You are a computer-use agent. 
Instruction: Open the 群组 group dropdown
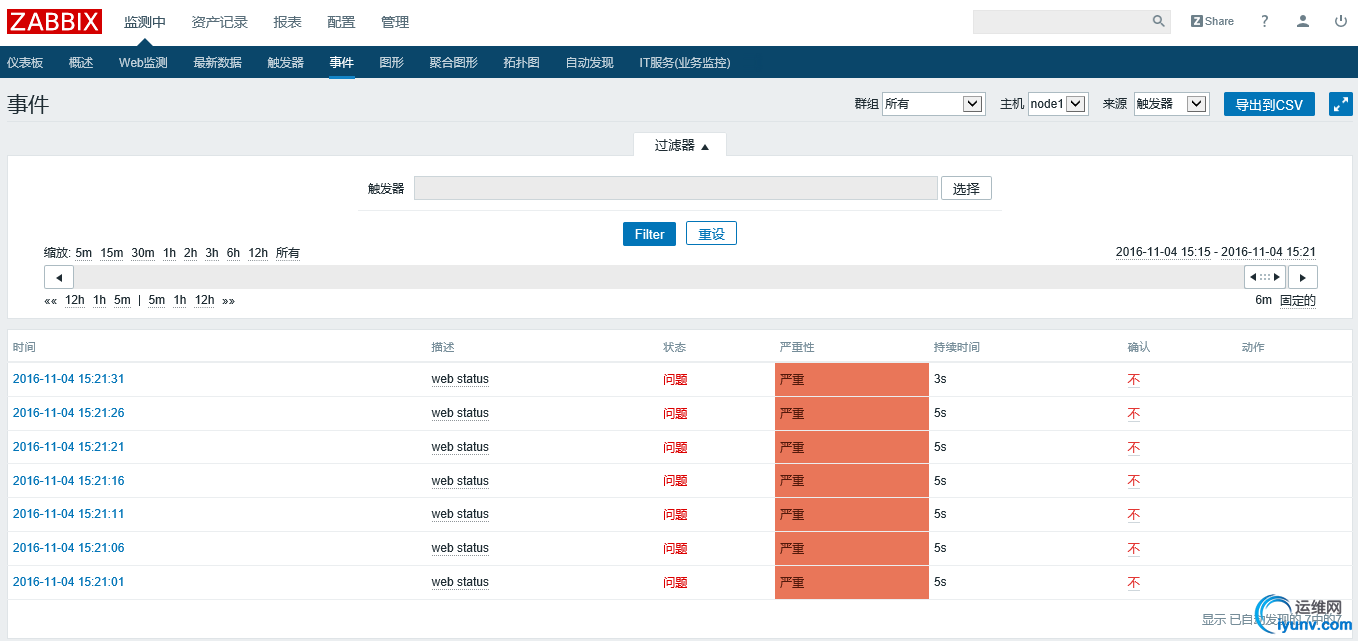[x=933, y=104]
